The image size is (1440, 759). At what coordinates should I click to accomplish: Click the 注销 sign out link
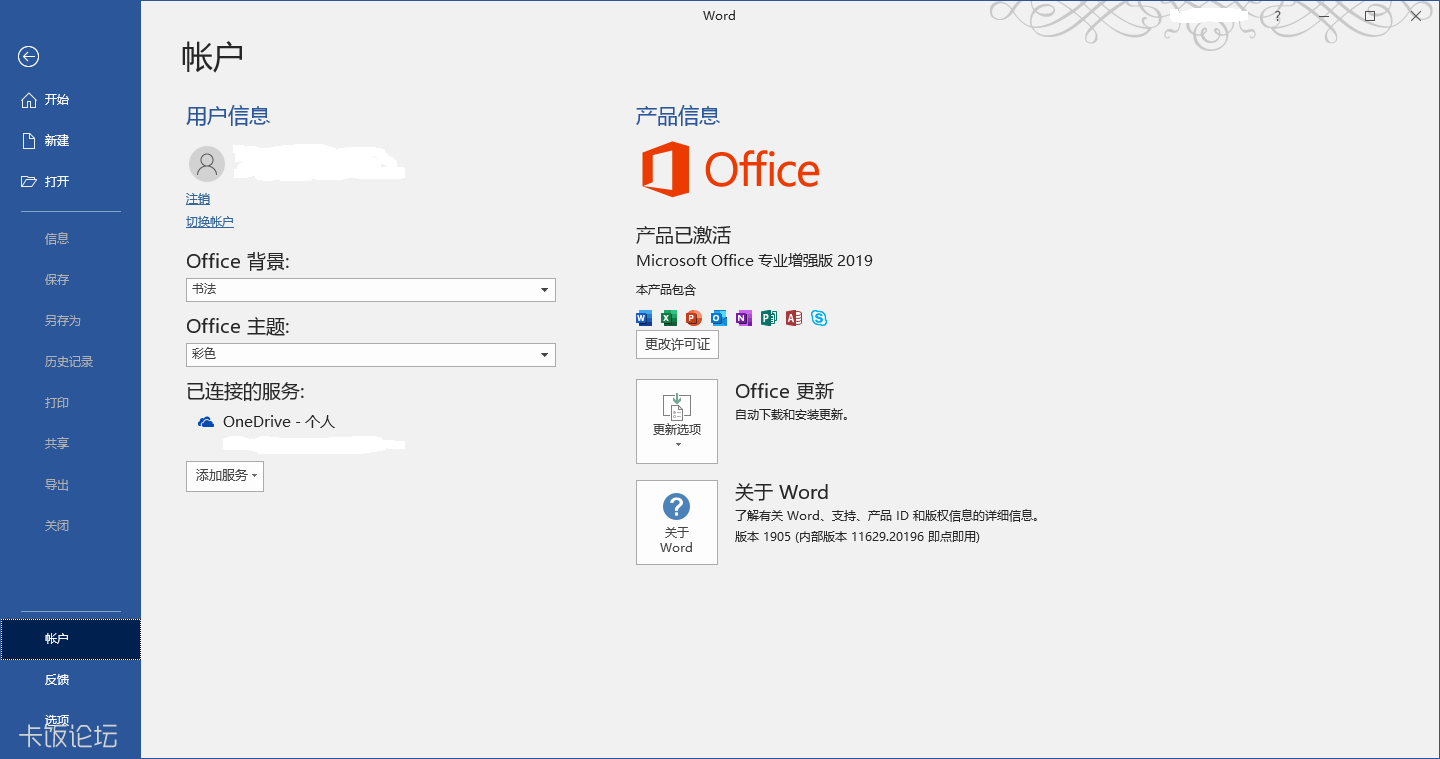coord(198,199)
